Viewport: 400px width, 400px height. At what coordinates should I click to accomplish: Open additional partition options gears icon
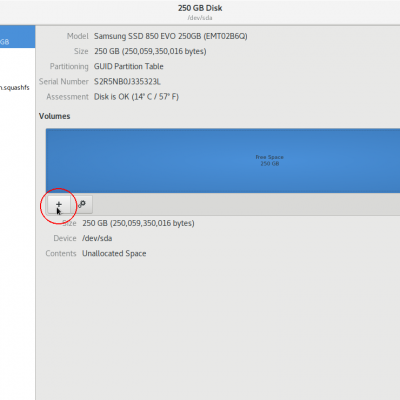pos(82,204)
